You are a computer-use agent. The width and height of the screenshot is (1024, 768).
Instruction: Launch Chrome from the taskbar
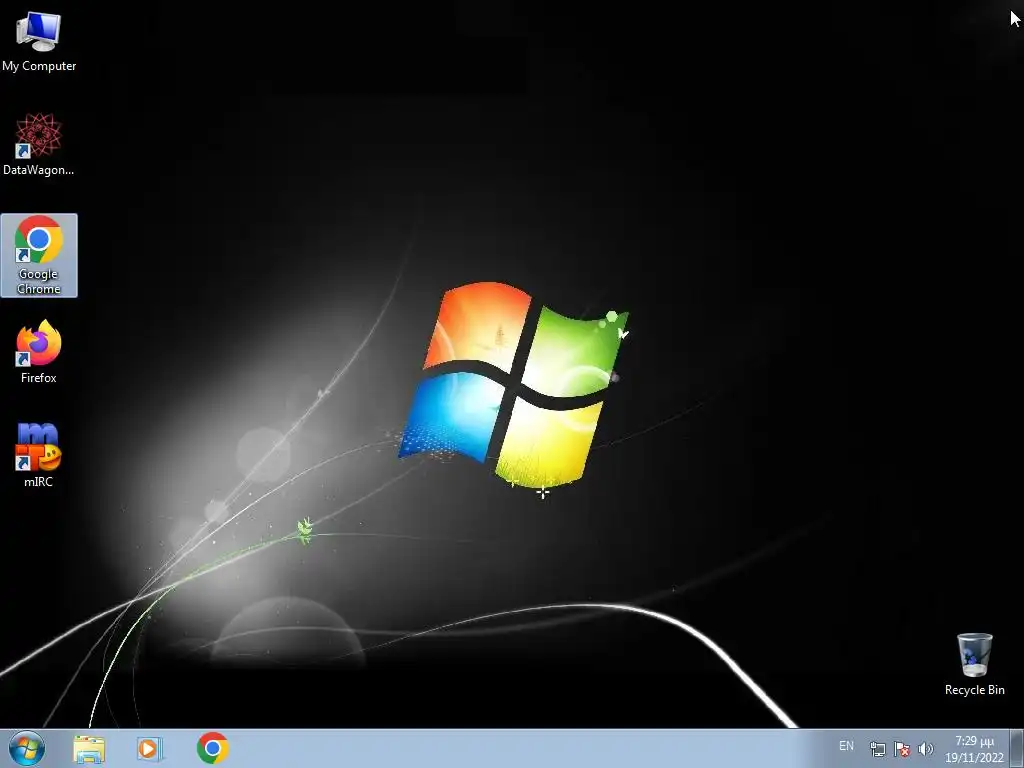point(212,748)
